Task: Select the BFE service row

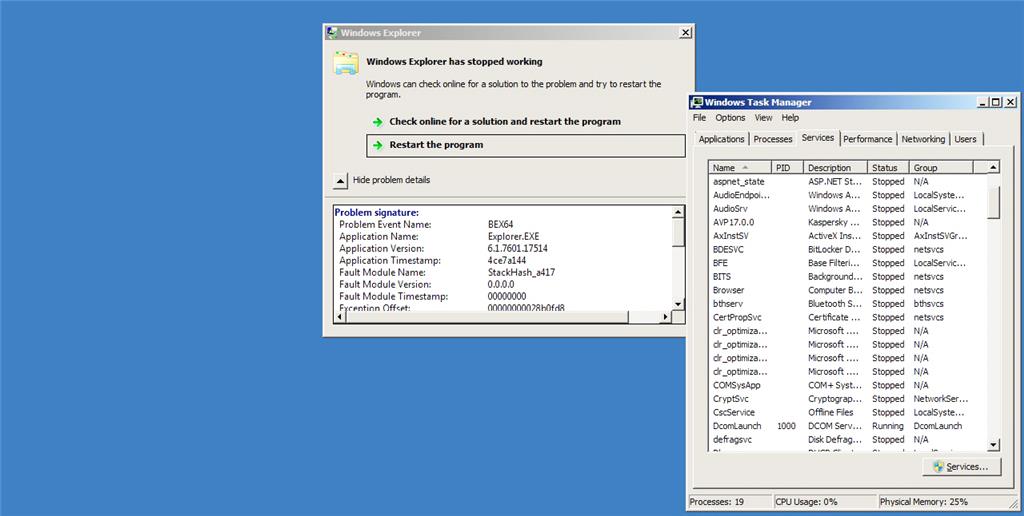Action: click(848, 263)
